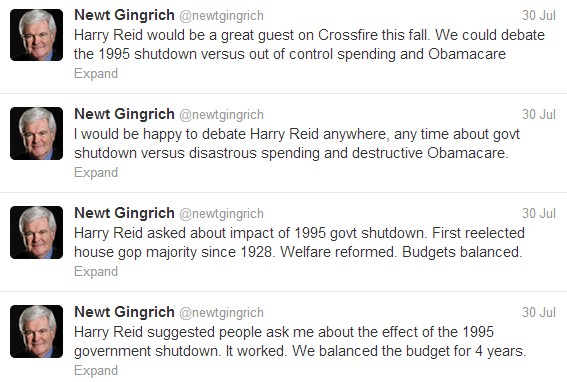Open the avatar beside the 'Welfare reformed' tweet
Screen dimensions: 567x382
[x=37, y=233]
